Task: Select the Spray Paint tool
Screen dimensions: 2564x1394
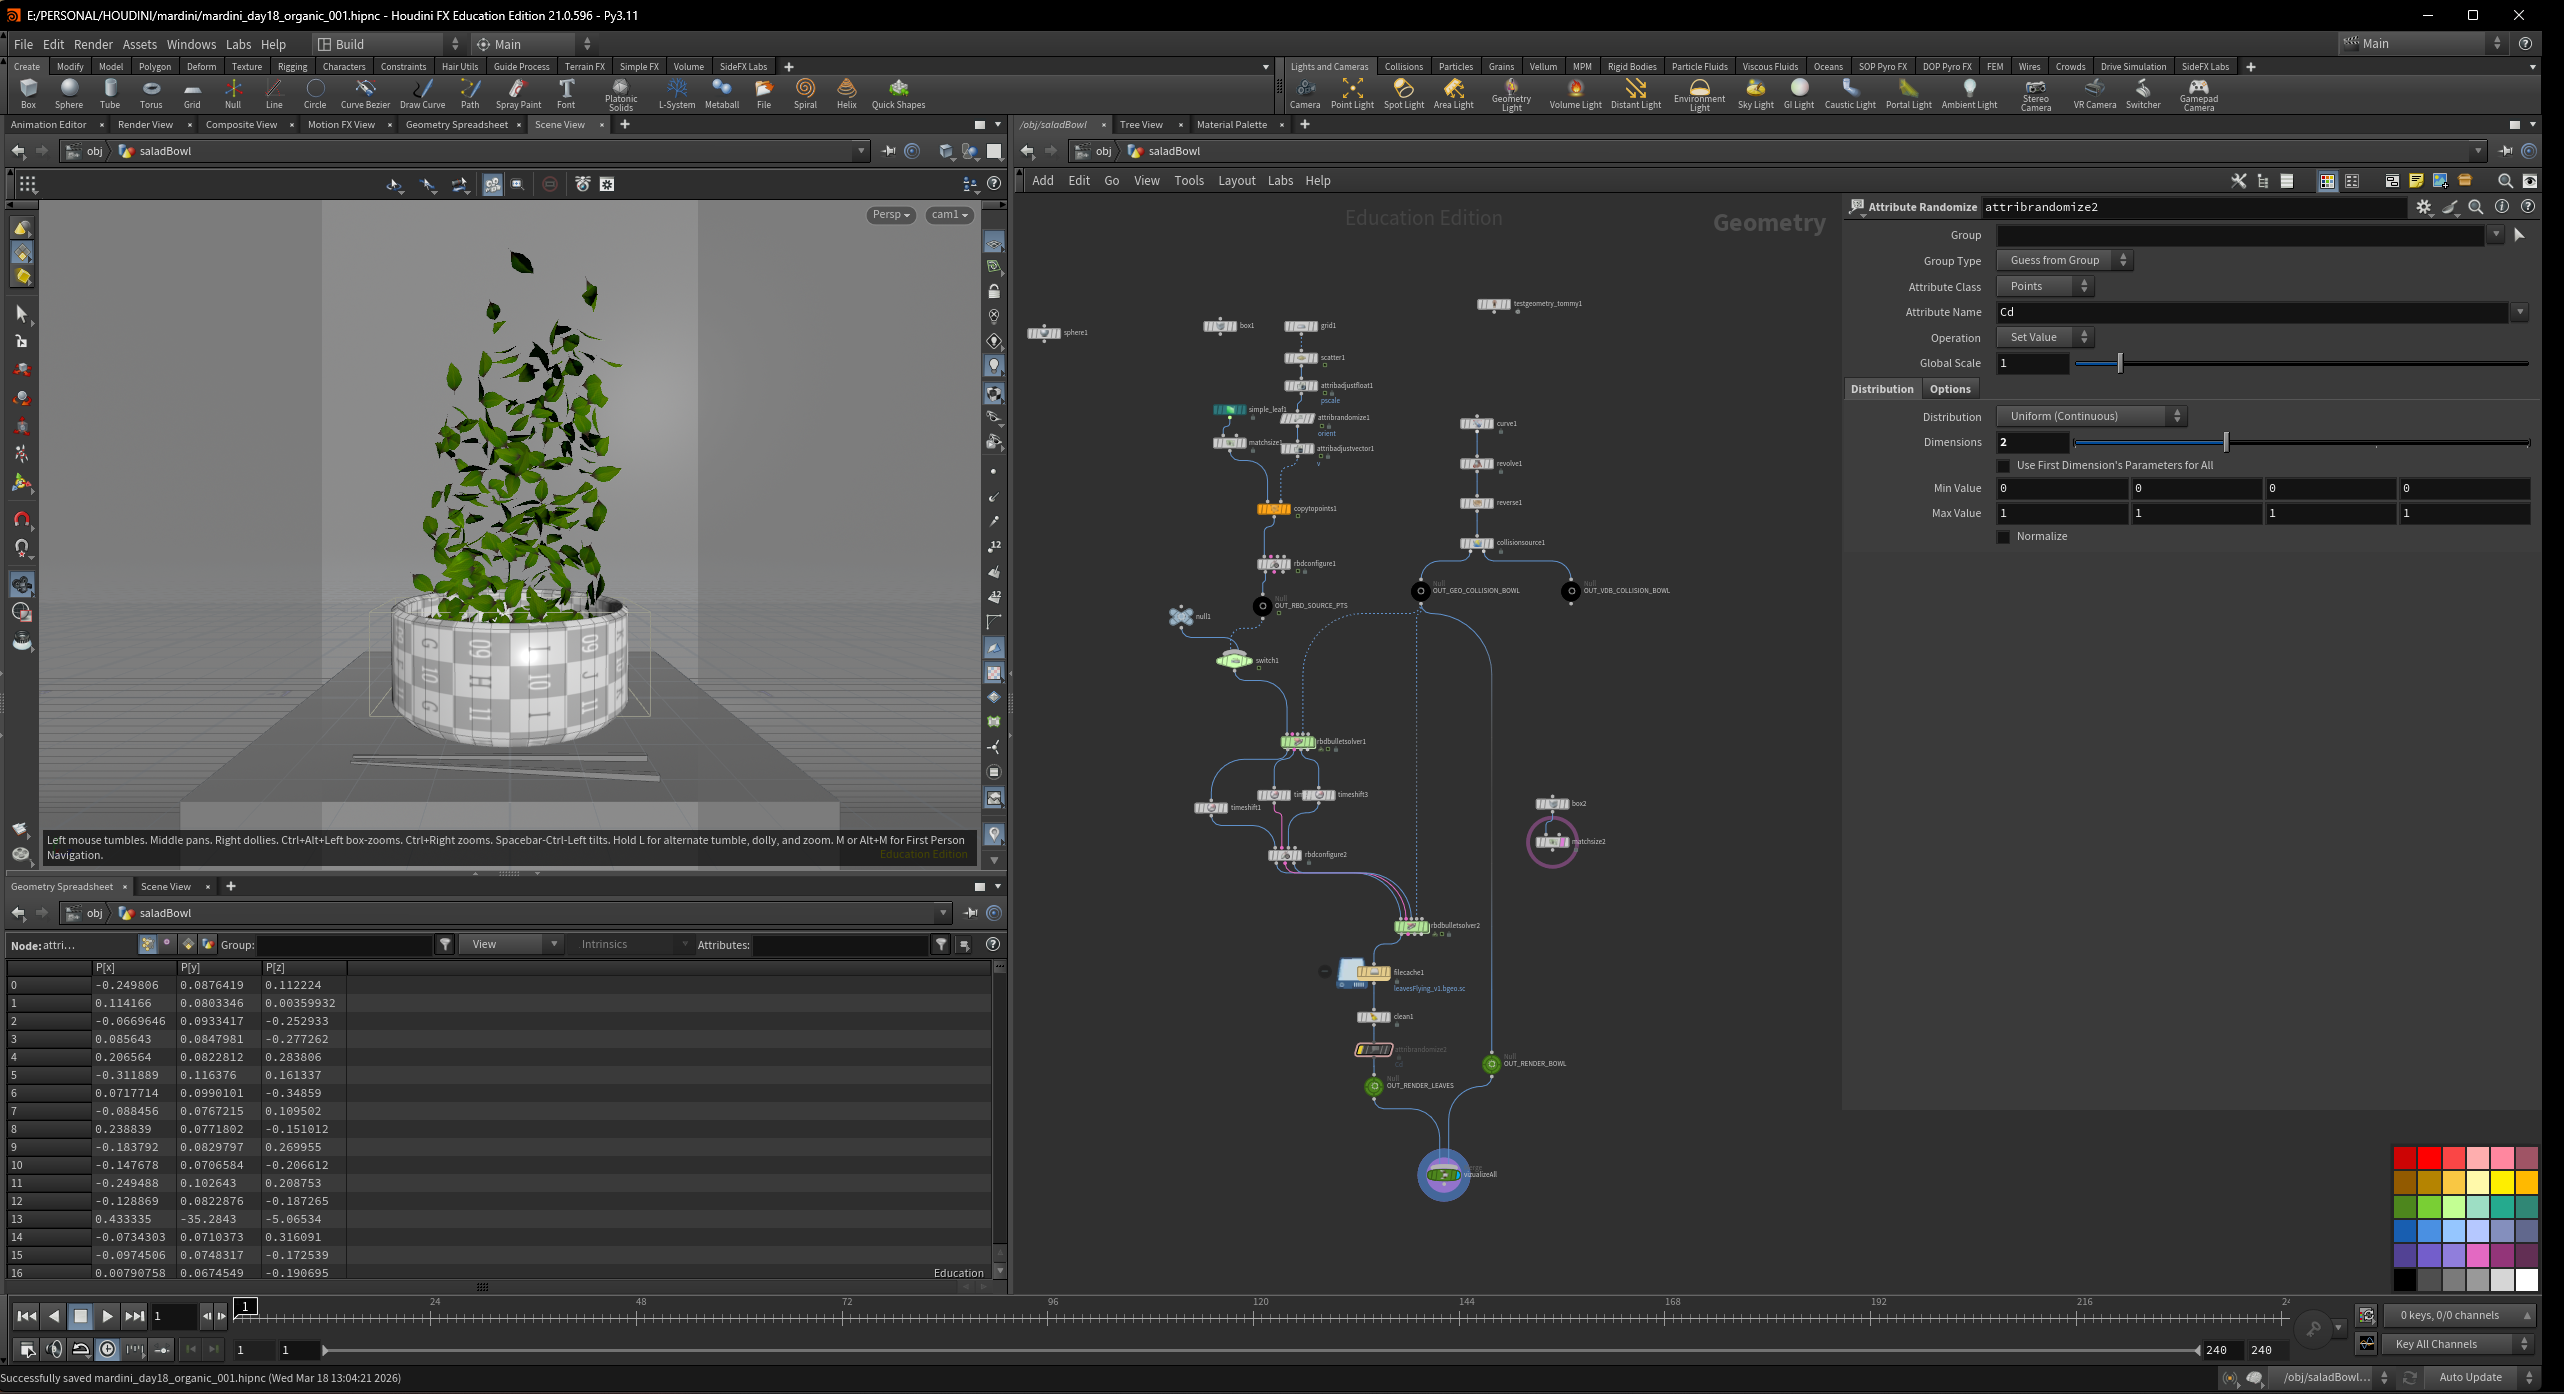Action: click(x=518, y=93)
